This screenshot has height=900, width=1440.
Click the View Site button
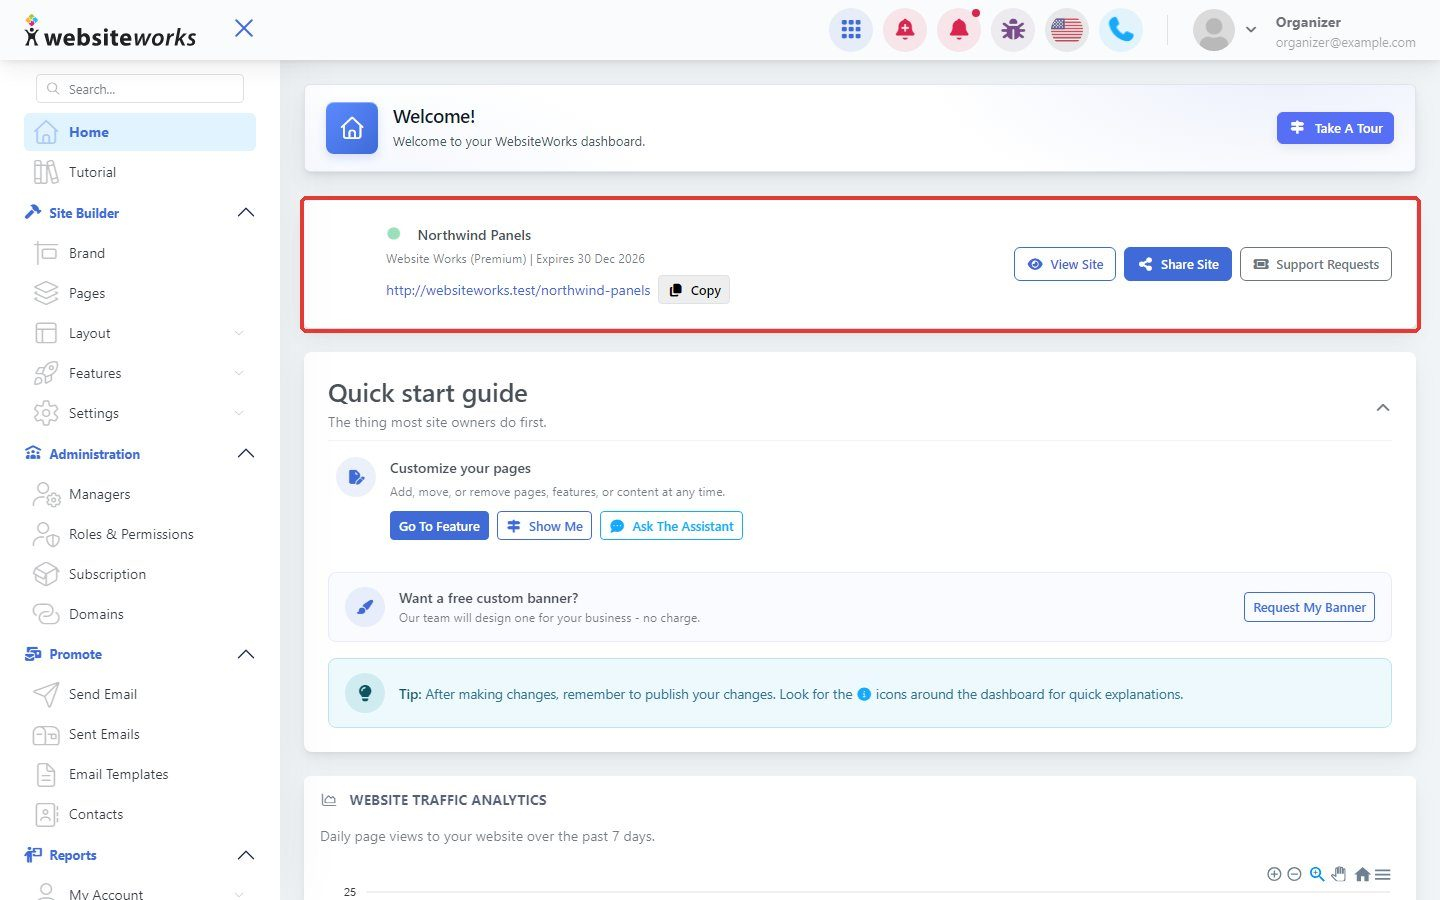coord(1065,264)
